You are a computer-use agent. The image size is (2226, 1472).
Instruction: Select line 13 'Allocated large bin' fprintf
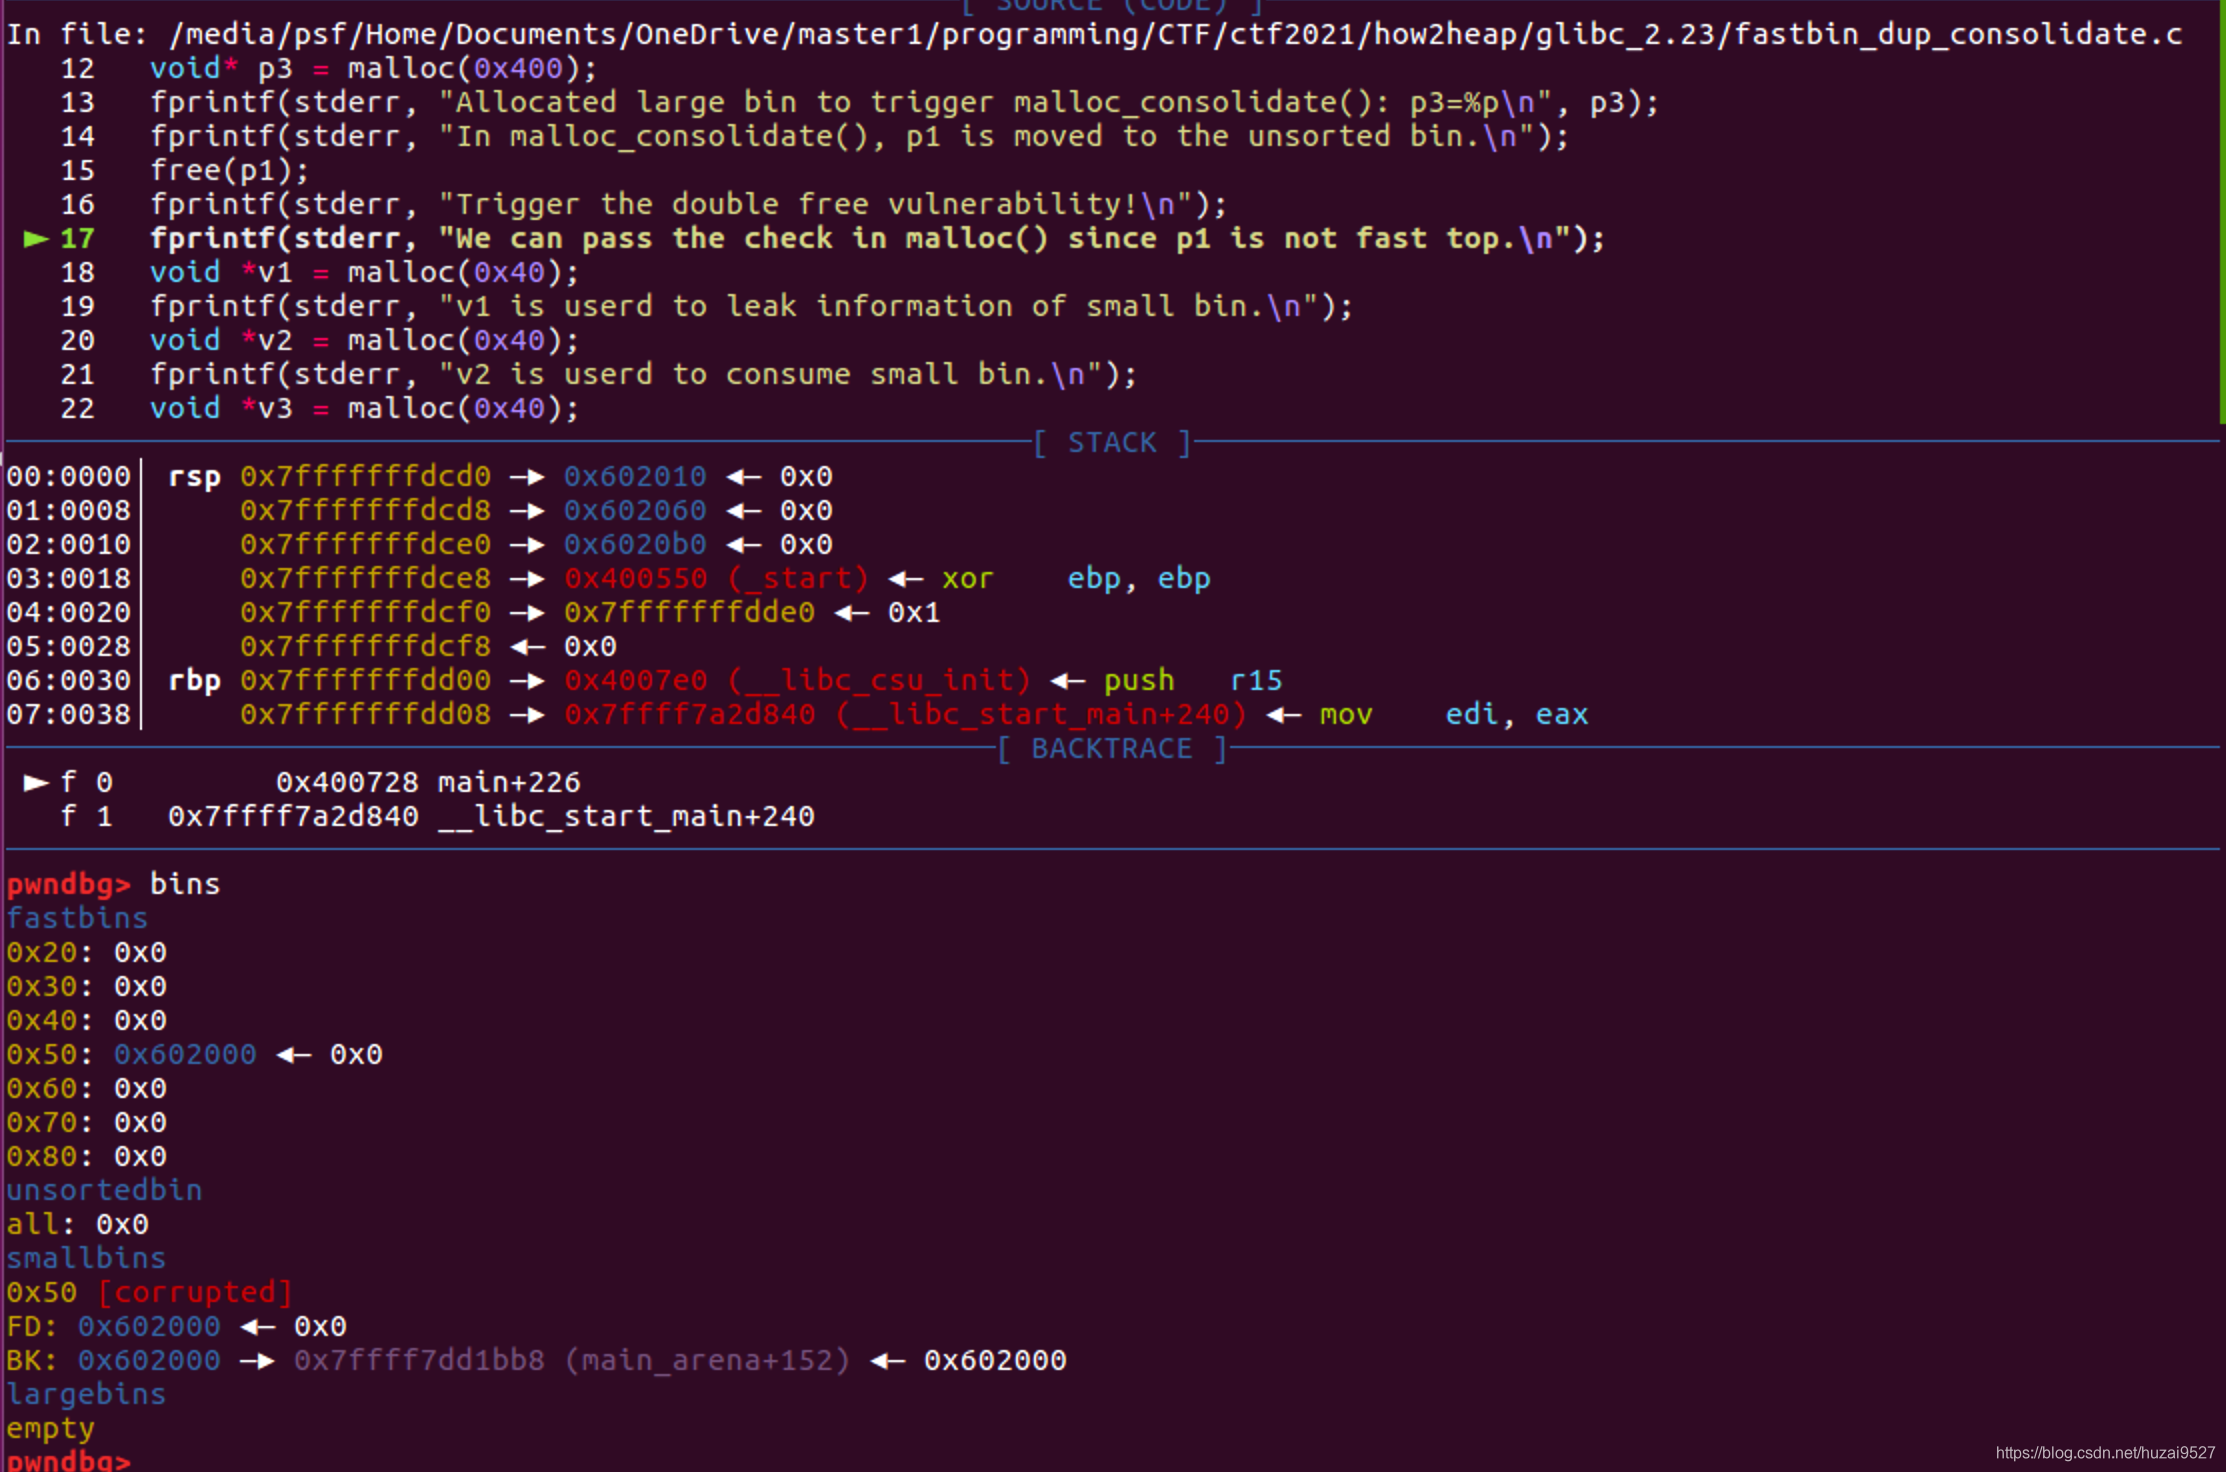[904, 102]
